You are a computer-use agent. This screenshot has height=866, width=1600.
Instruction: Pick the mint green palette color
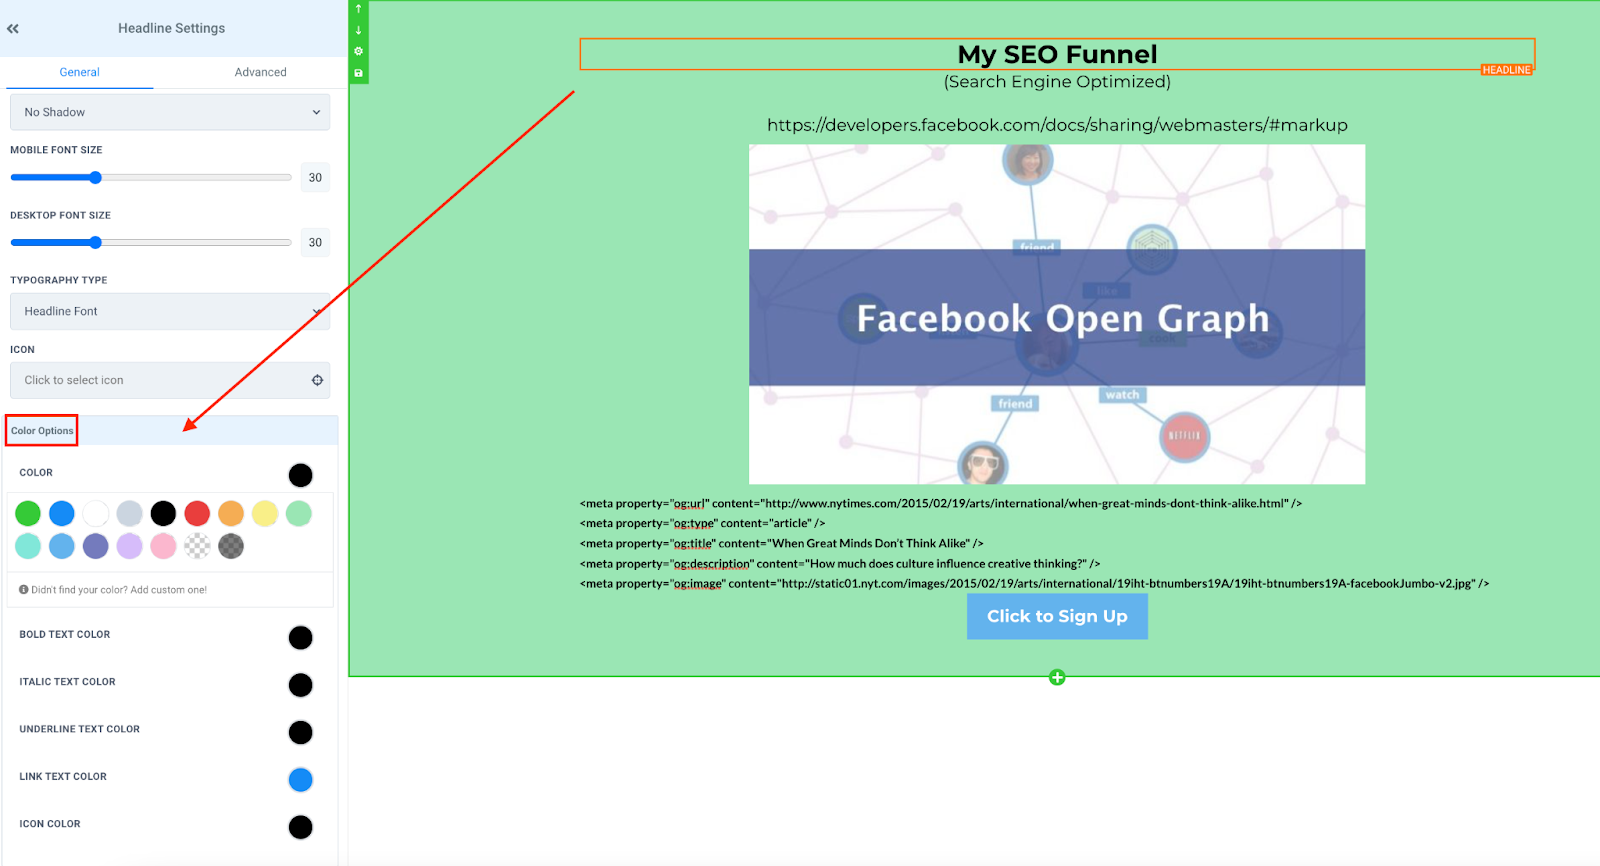tap(299, 514)
